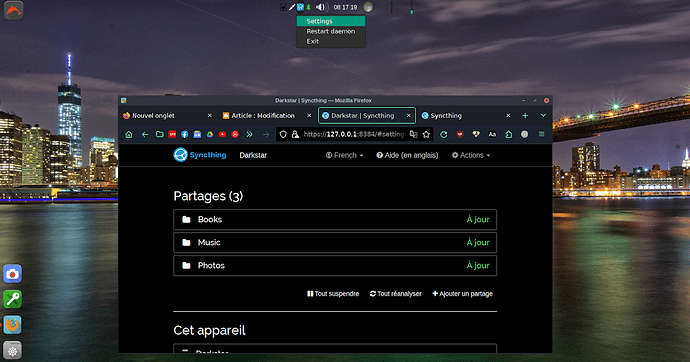Open the Google Drive bookmark icon
This screenshot has height=362, width=690.
[x=210, y=135]
